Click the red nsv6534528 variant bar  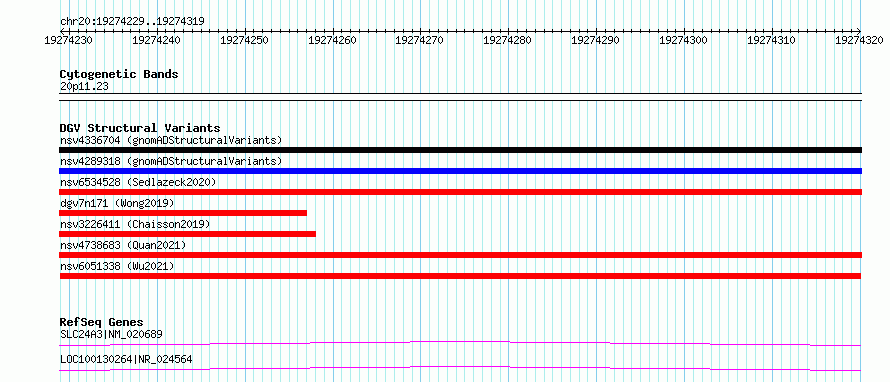(x=460, y=192)
